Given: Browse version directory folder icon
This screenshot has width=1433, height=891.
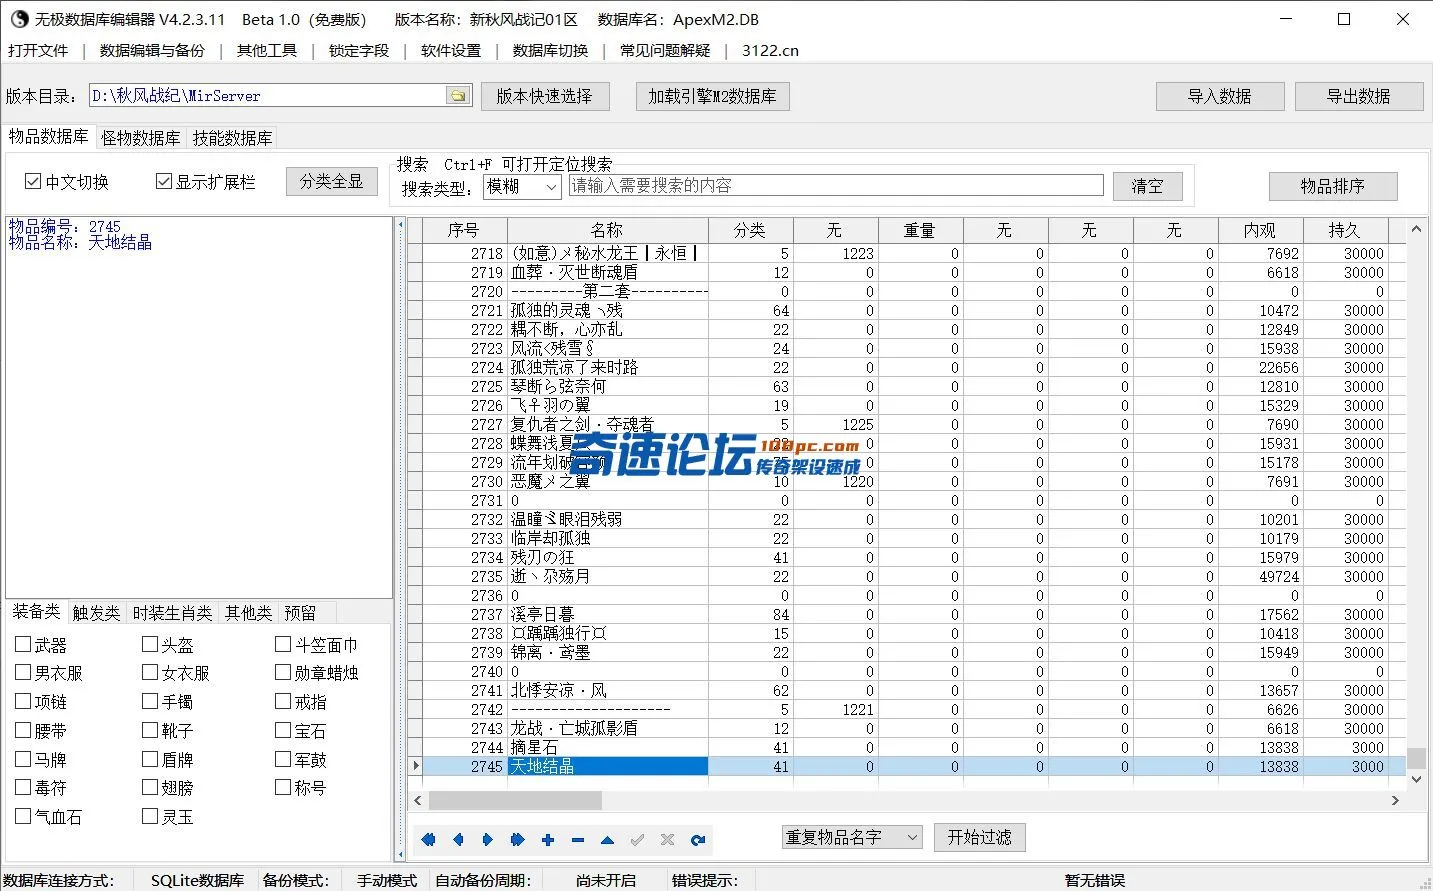Looking at the screenshot, I should click(458, 96).
